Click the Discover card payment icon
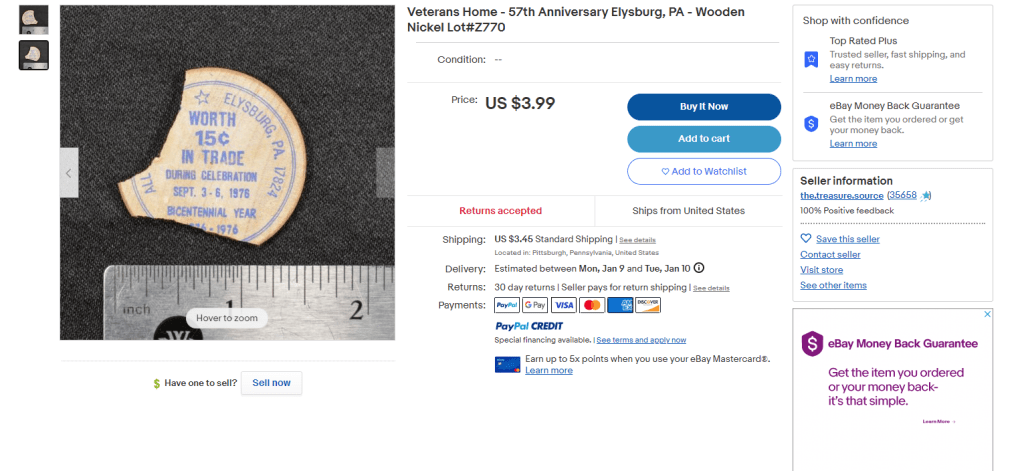Image resolution: width=1022 pixels, height=471 pixels. click(x=648, y=305)
